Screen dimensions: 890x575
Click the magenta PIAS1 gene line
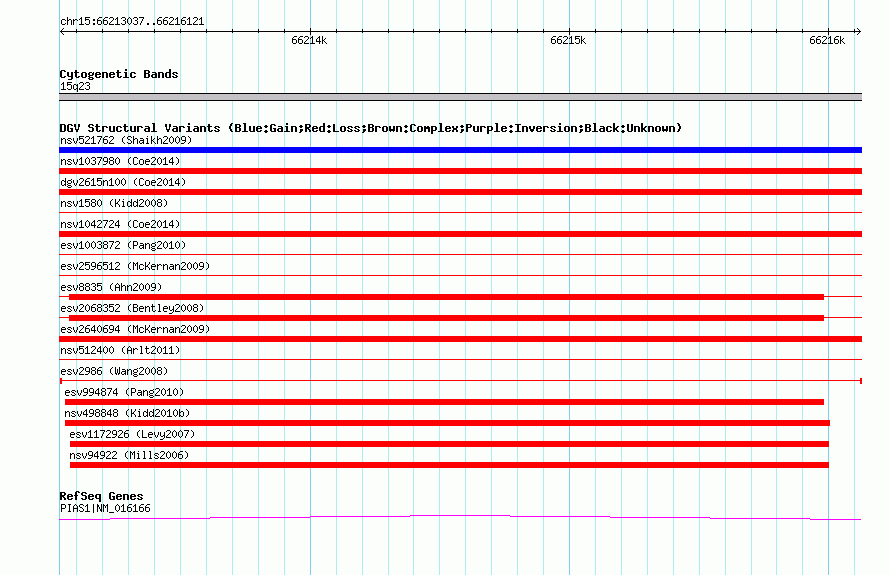pos(460,517)
